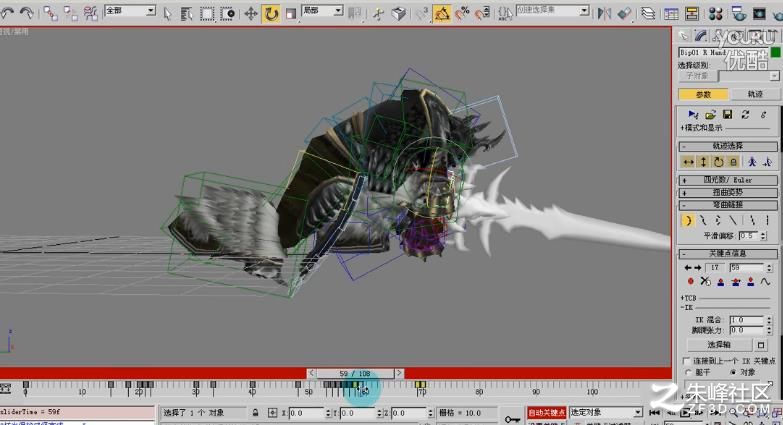Click the Trajectories curve icon
This screenshot has width=783, height=425.
pyautogui.click(x=766, y=282)
